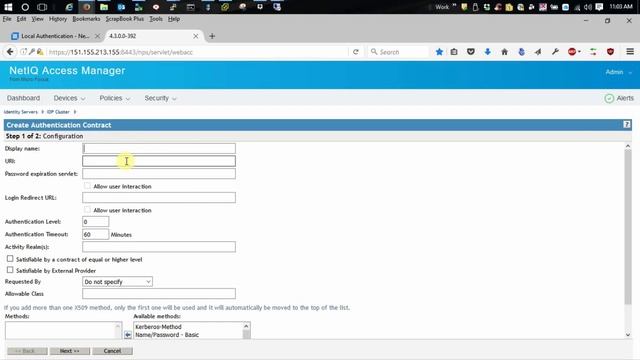640x360 pixels.
Task: Focus the URI input field
Action: [159, 161]
